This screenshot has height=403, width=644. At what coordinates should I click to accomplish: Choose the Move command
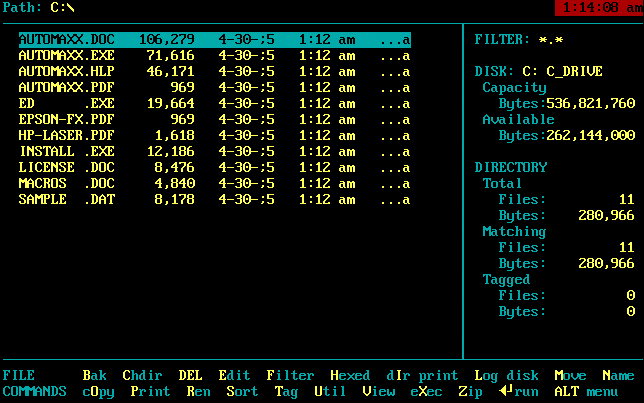570,375
